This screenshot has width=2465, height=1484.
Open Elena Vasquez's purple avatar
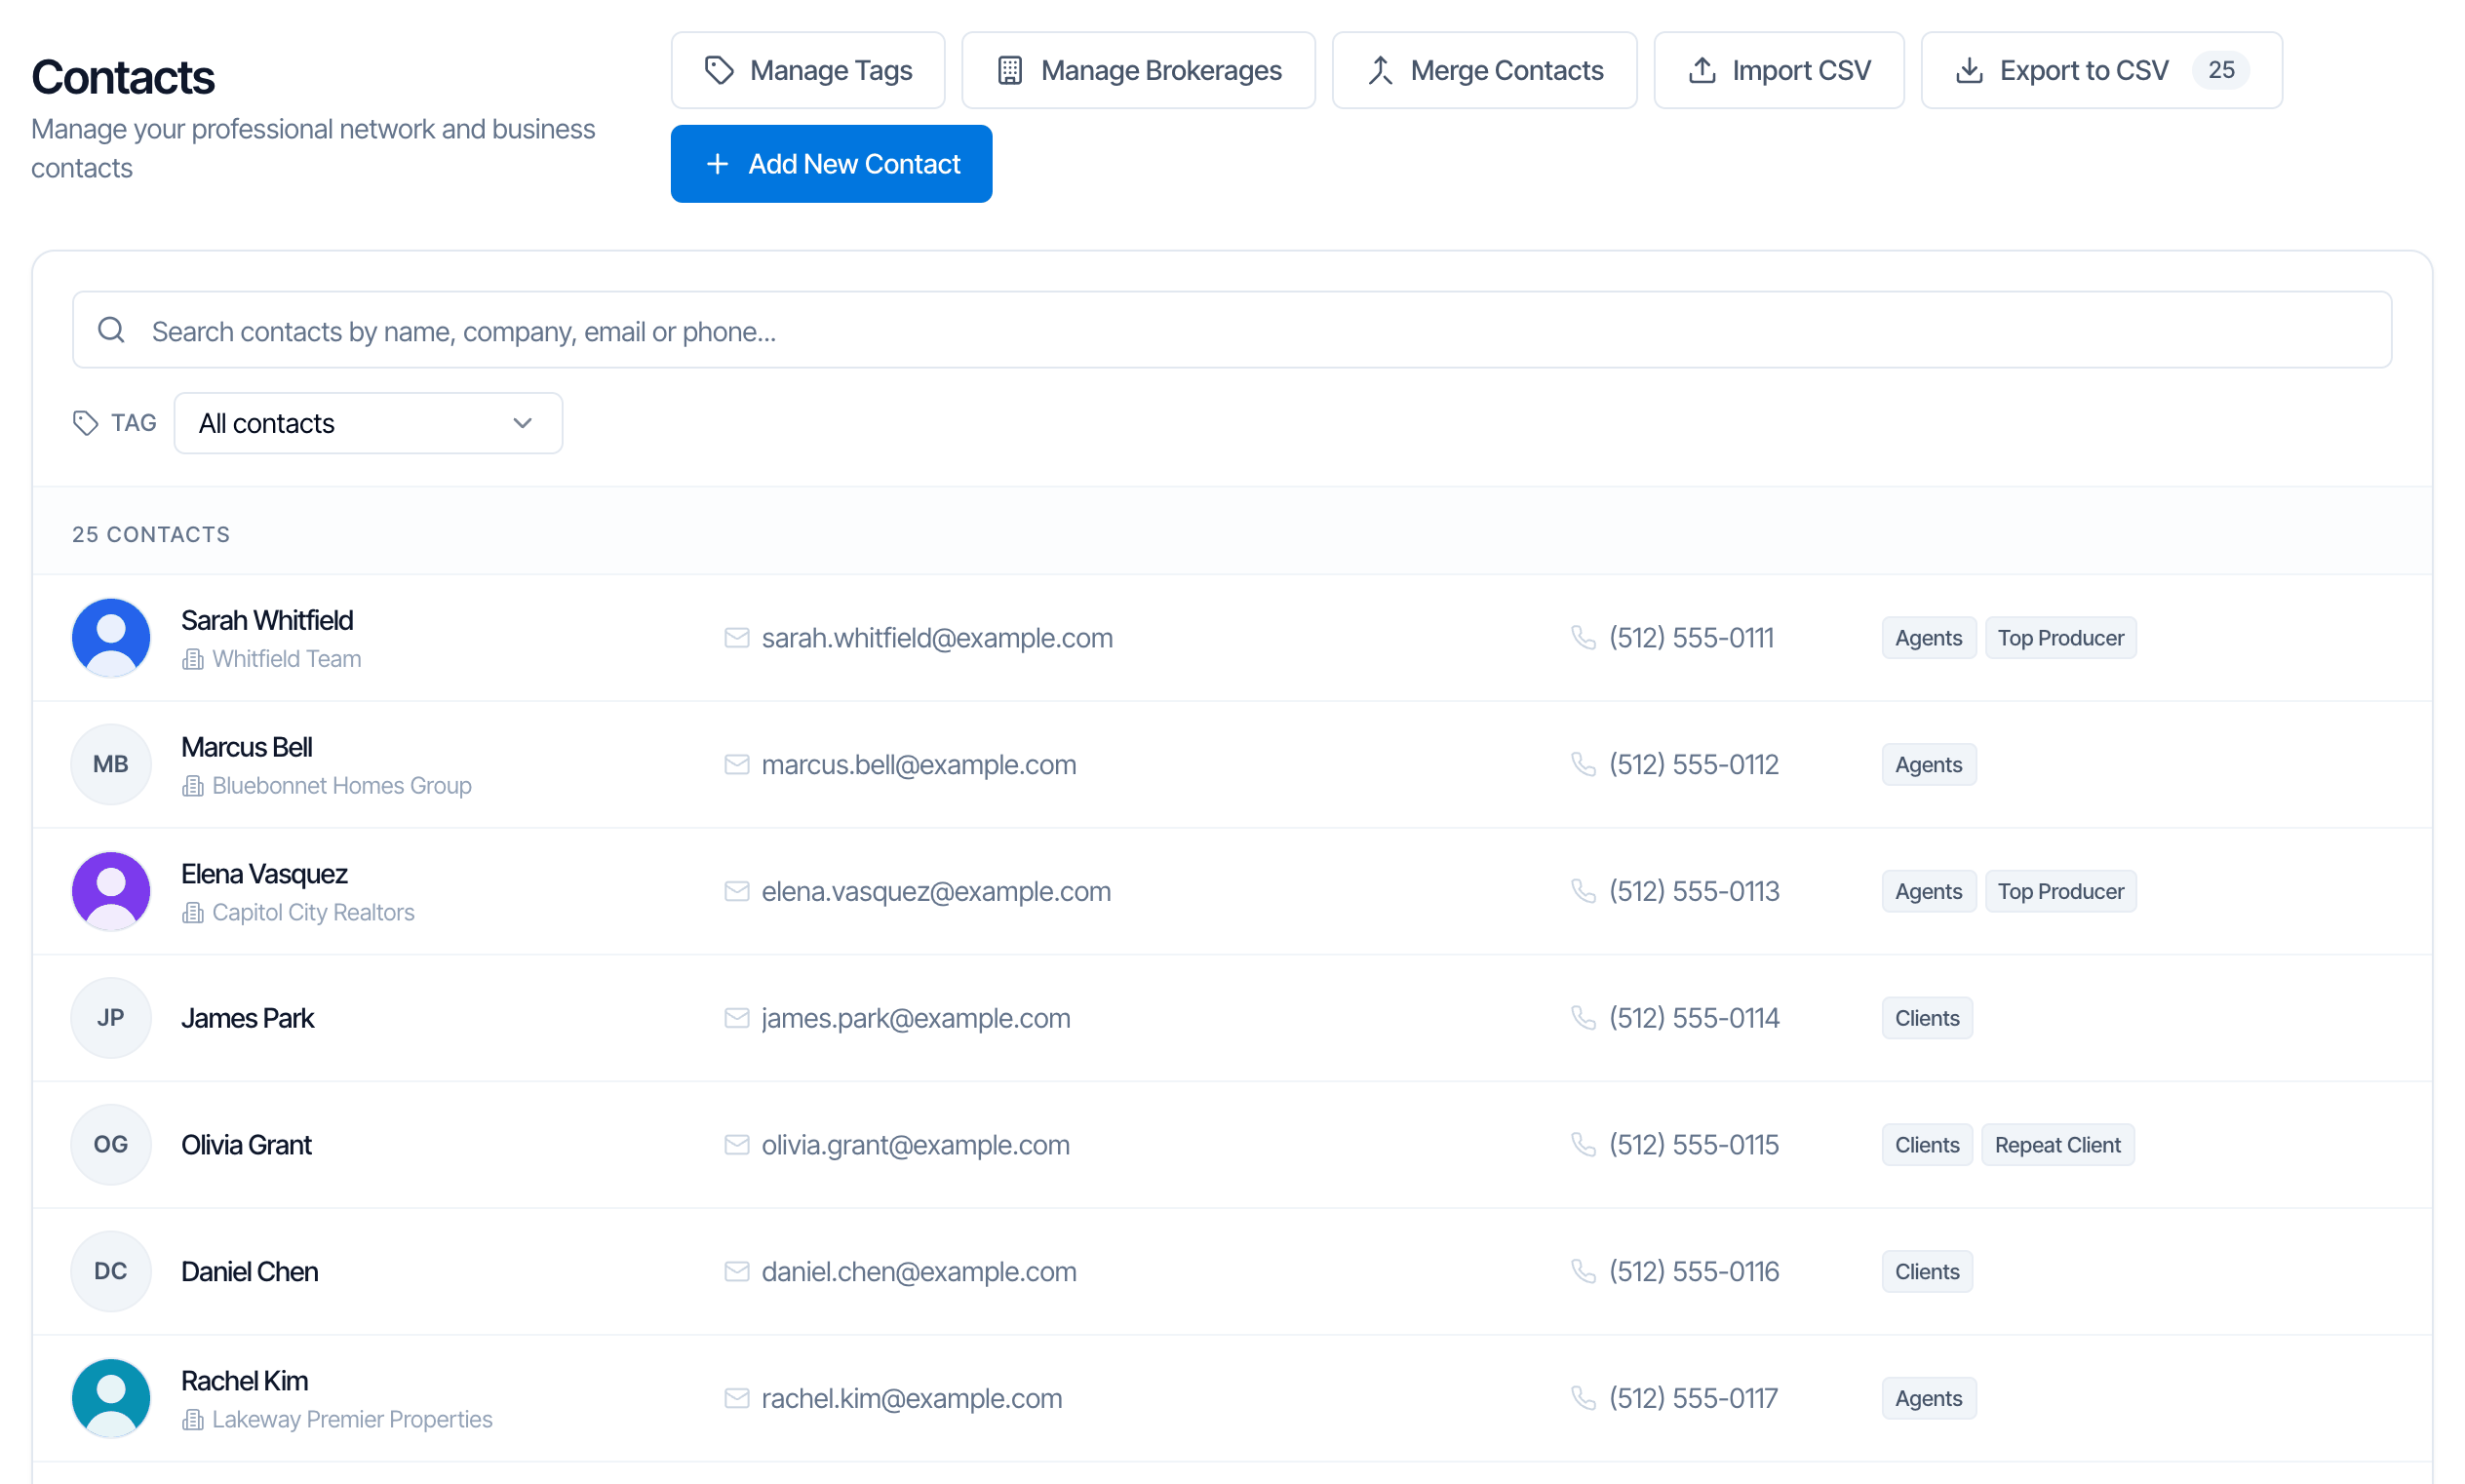111,891
